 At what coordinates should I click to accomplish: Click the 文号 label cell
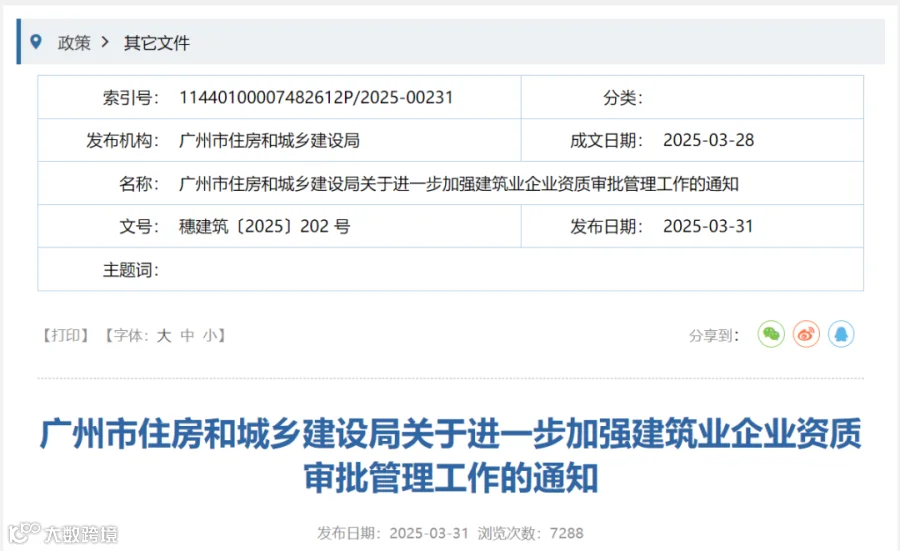(x=139, y=227)
